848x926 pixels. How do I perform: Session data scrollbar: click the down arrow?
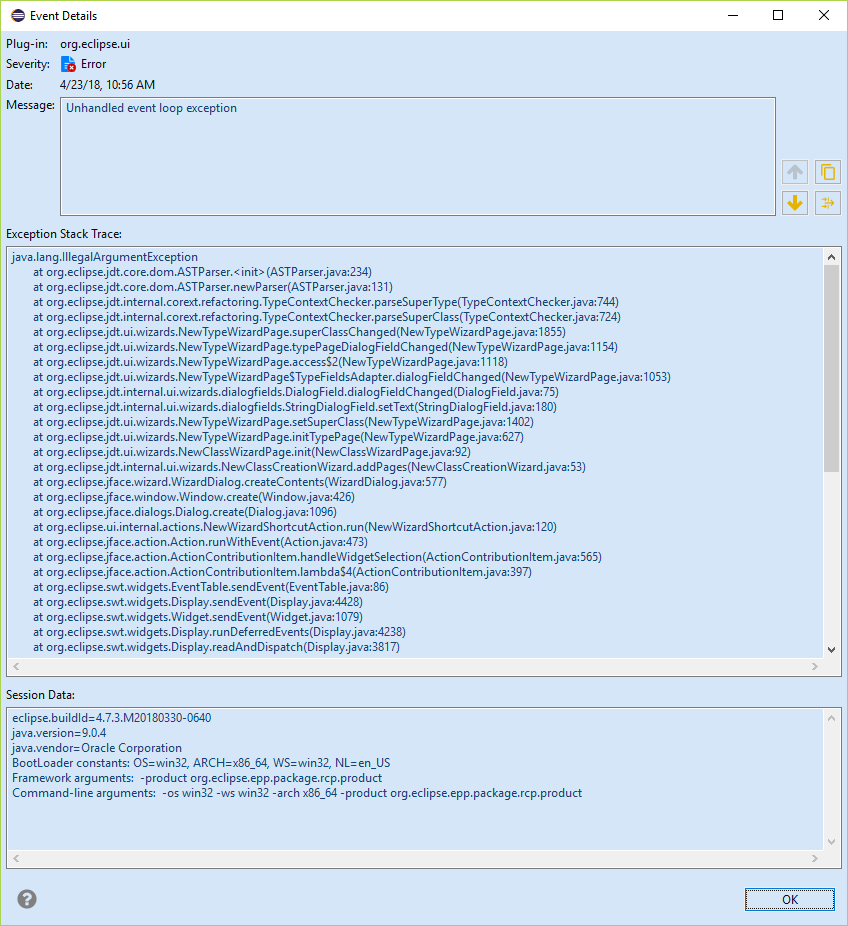(x=831, y=842)
